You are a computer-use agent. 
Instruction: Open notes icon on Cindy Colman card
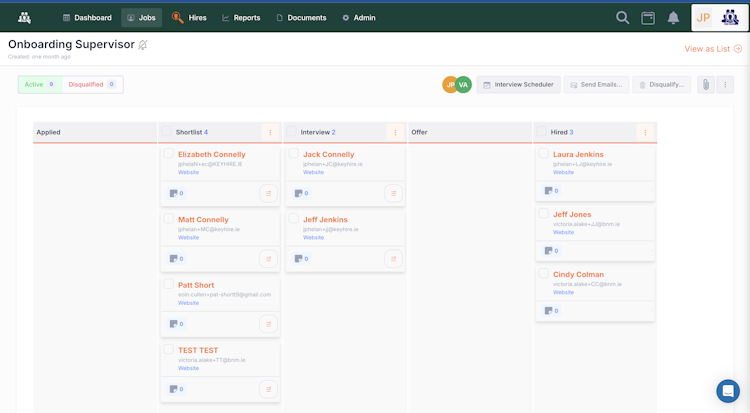pyautogui.click(x=551, y=311)
